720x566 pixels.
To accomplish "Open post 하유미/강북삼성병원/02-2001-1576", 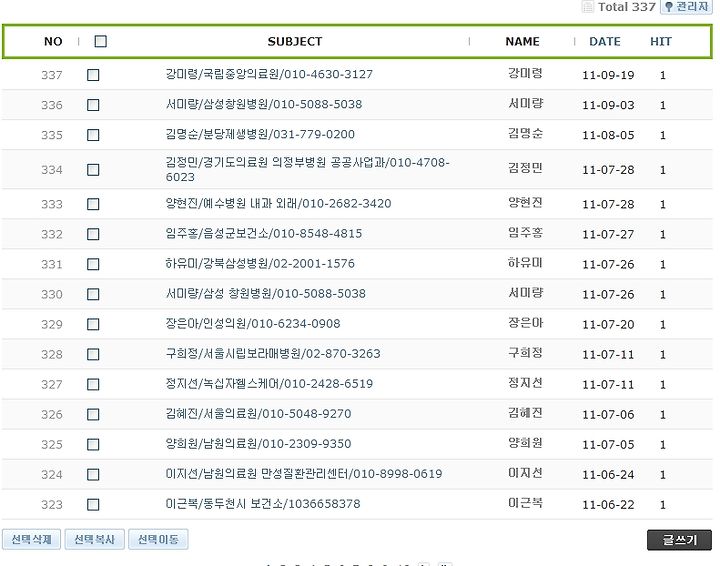I will [x=260, y=263].
